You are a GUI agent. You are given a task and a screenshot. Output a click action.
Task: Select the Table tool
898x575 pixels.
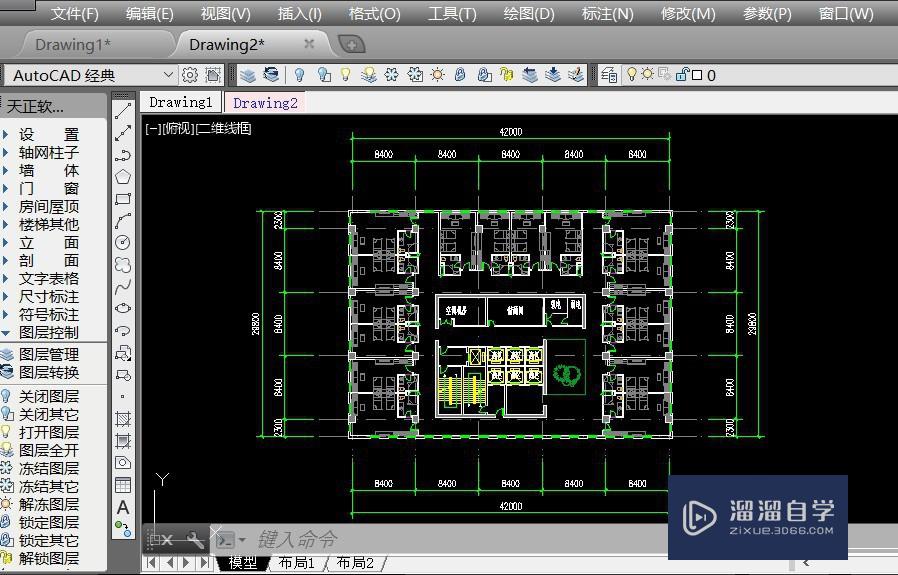(123, 485)
